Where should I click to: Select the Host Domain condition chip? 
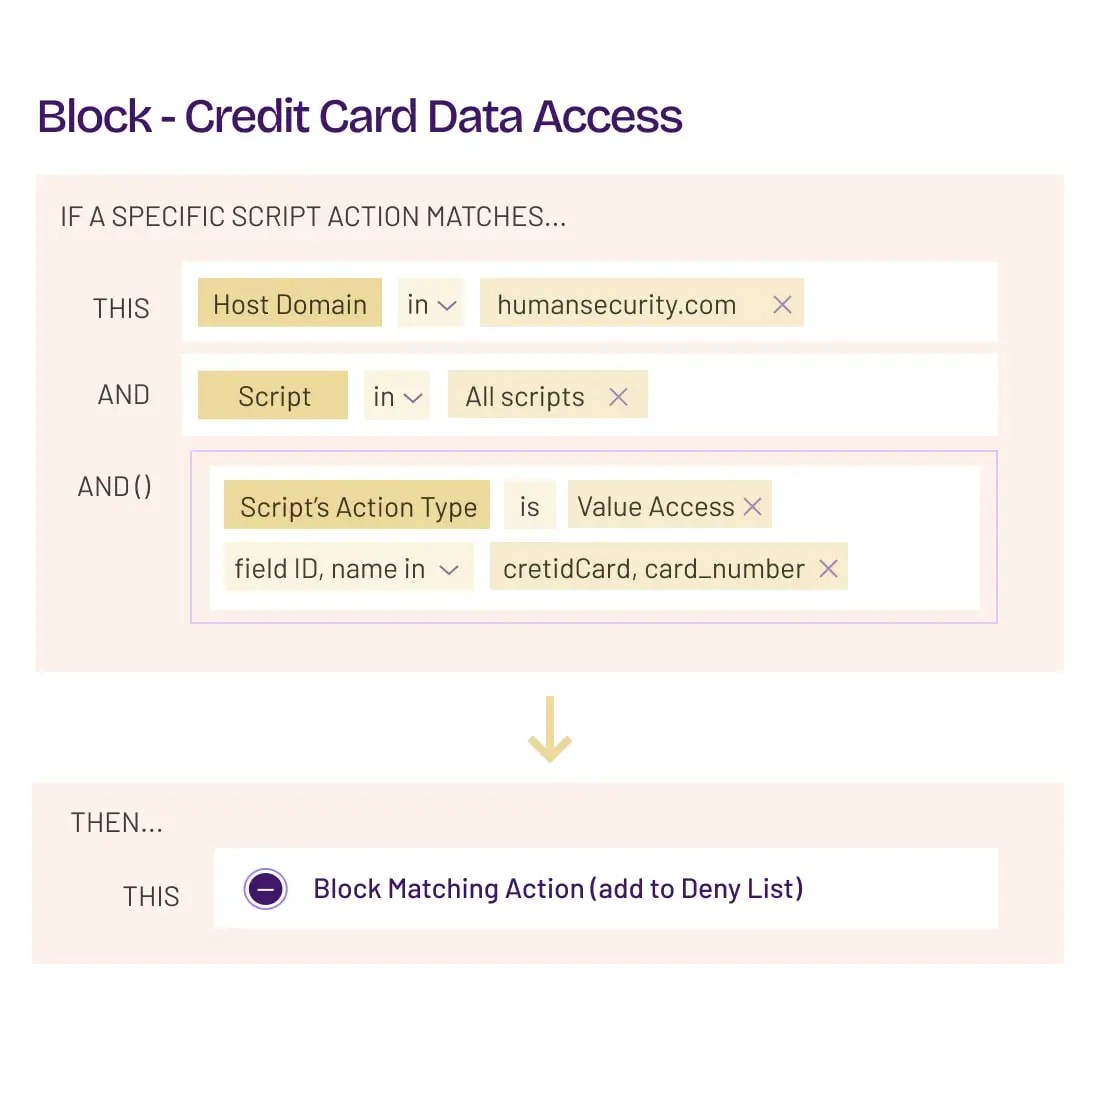tap(290, 304)
